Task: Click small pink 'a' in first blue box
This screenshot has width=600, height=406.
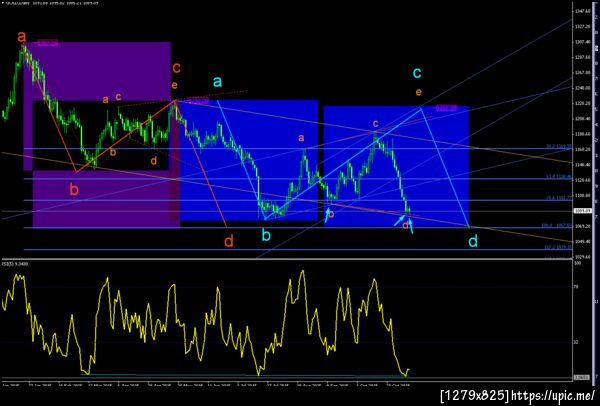Action: (x=301, y=137)
